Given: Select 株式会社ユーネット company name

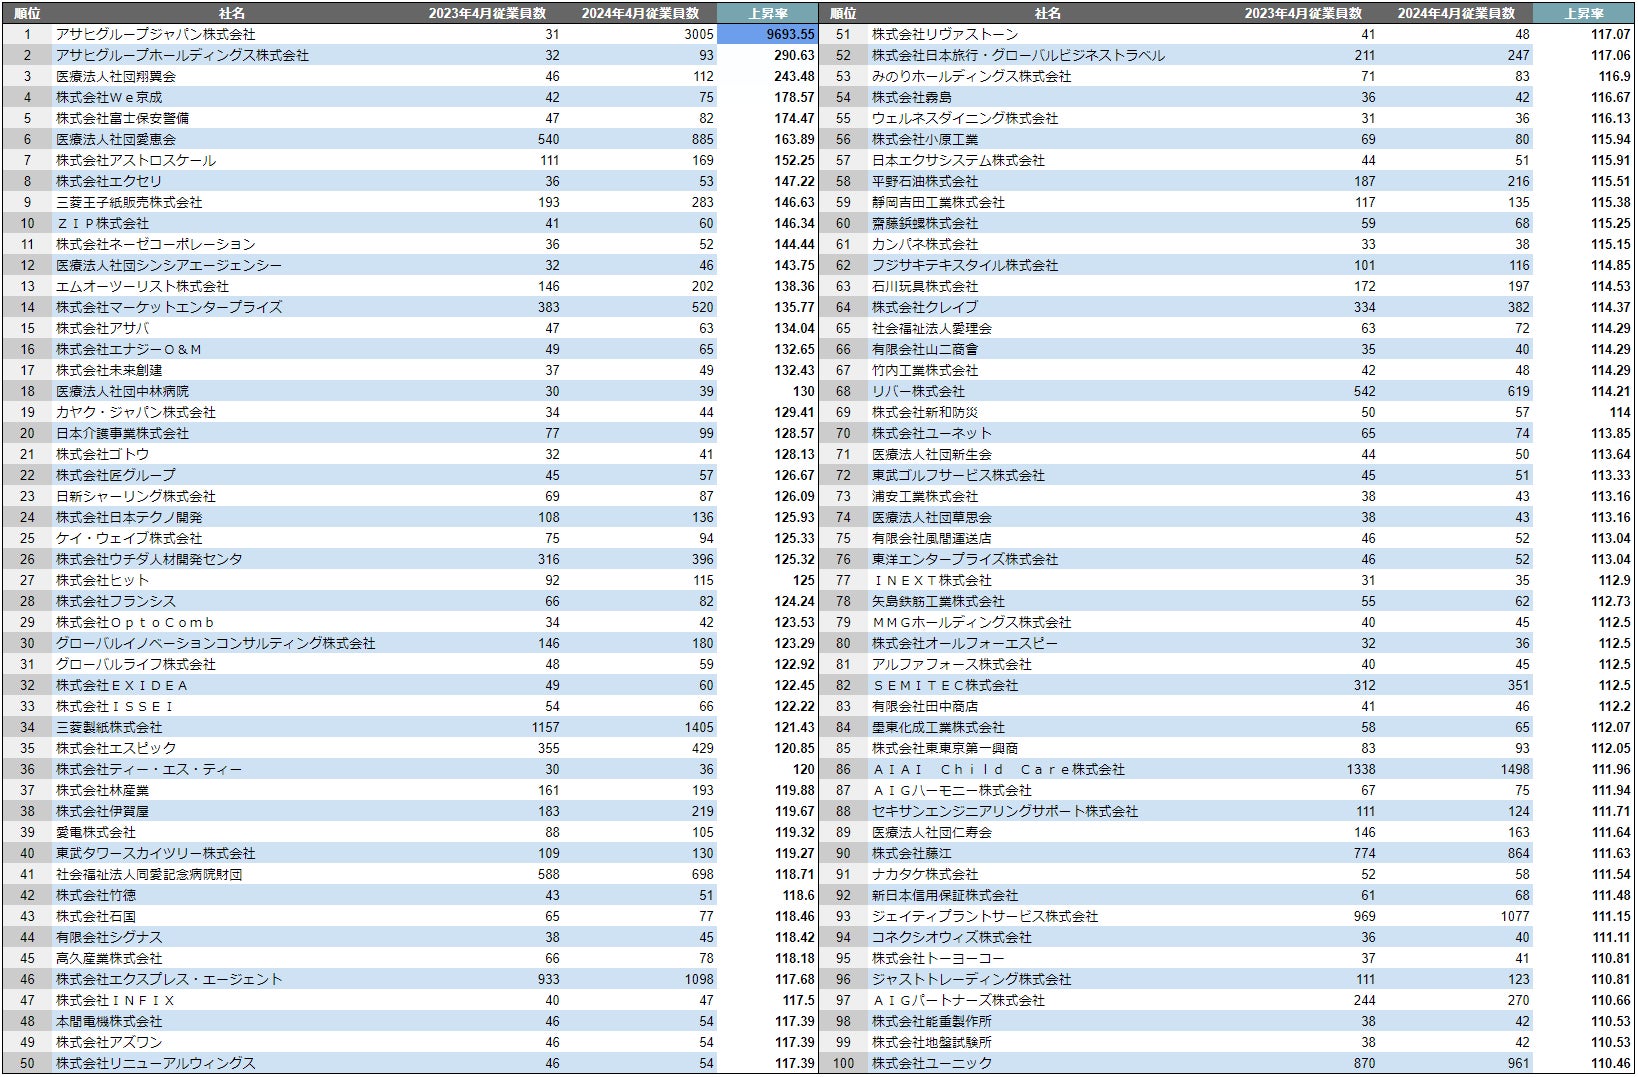Looking at the screenshot, I should click(932, 433).
